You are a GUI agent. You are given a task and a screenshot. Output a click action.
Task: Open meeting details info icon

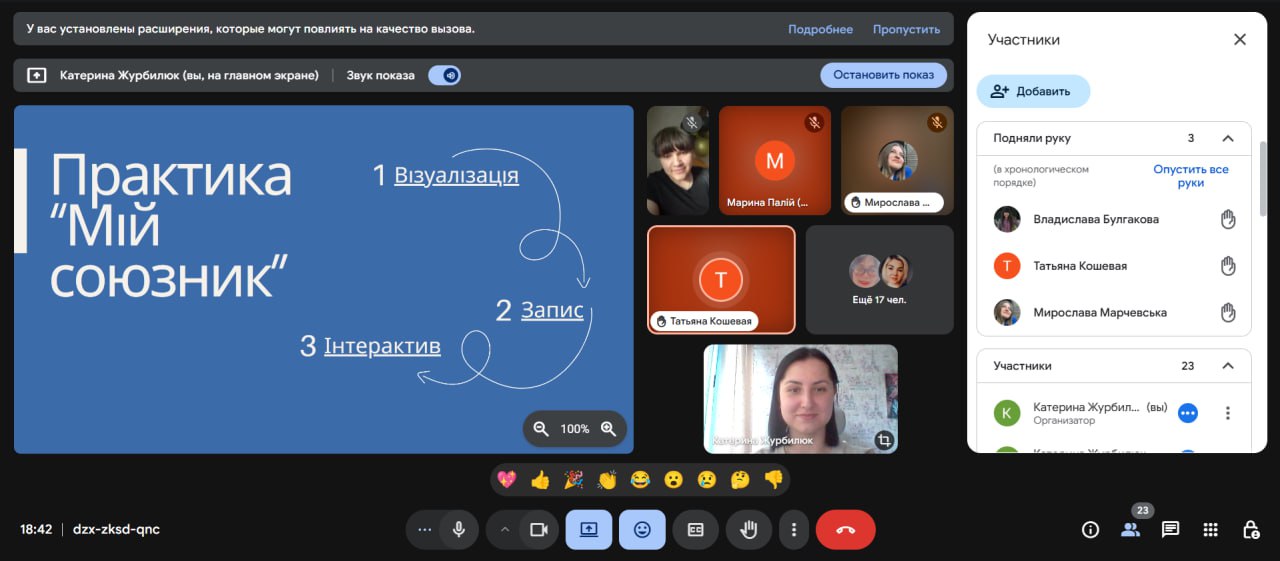[x=1090, y=530]
